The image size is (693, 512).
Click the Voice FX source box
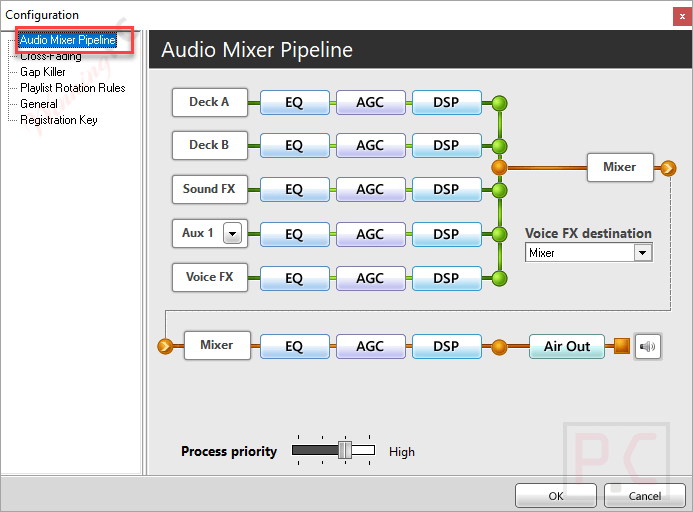[209, 277]
